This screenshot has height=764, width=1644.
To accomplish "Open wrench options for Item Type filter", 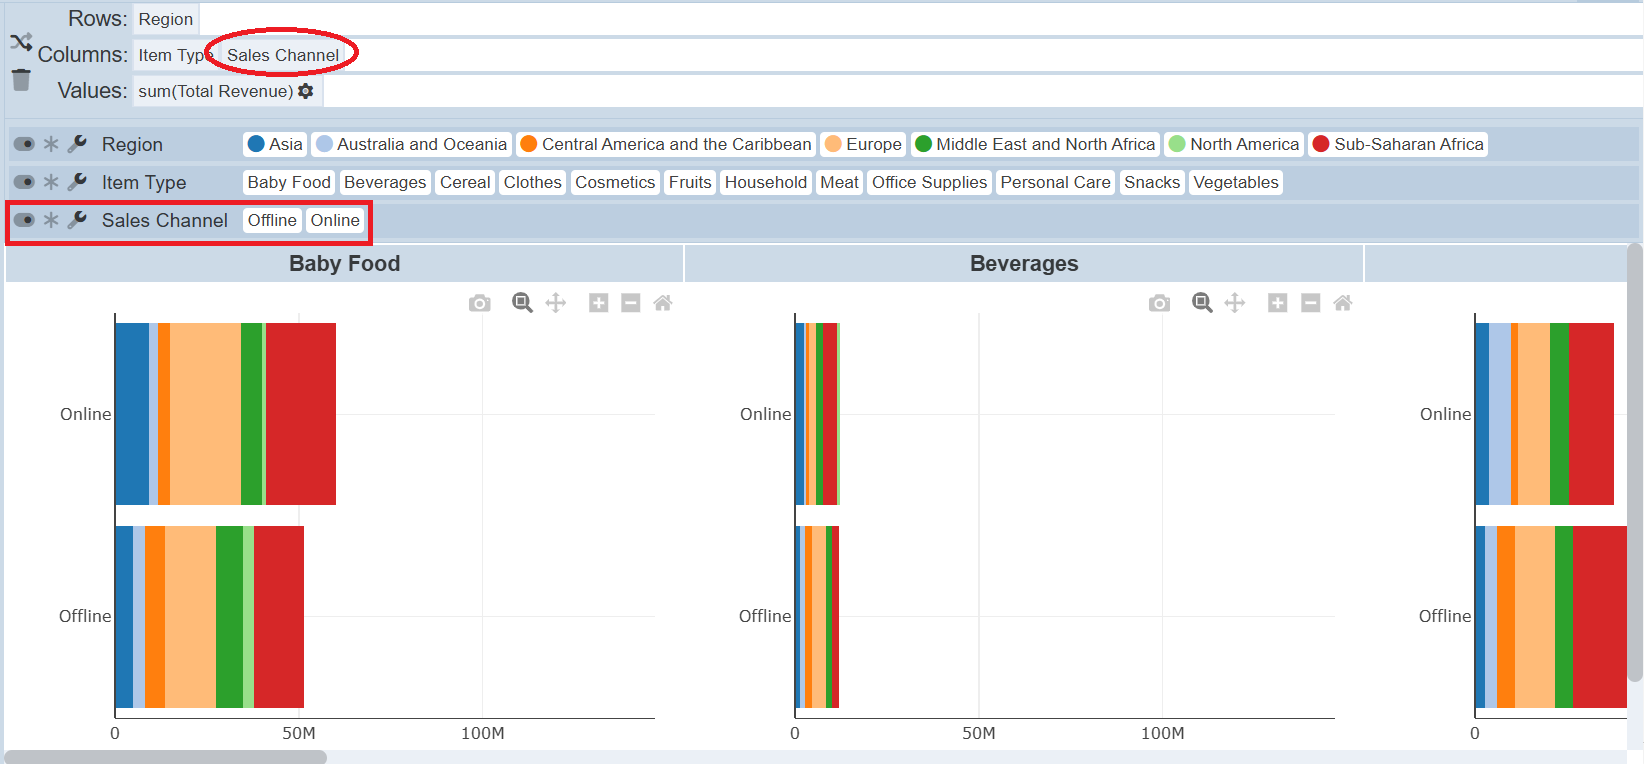I will [77, 182].
